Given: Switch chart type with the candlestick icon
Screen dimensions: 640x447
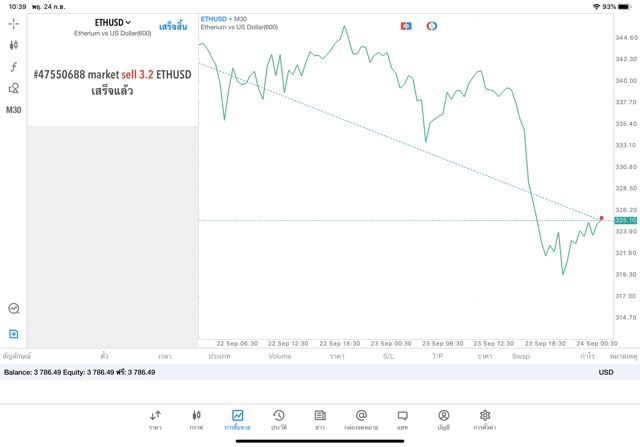Looking at the screenshot, I should 13,45.
